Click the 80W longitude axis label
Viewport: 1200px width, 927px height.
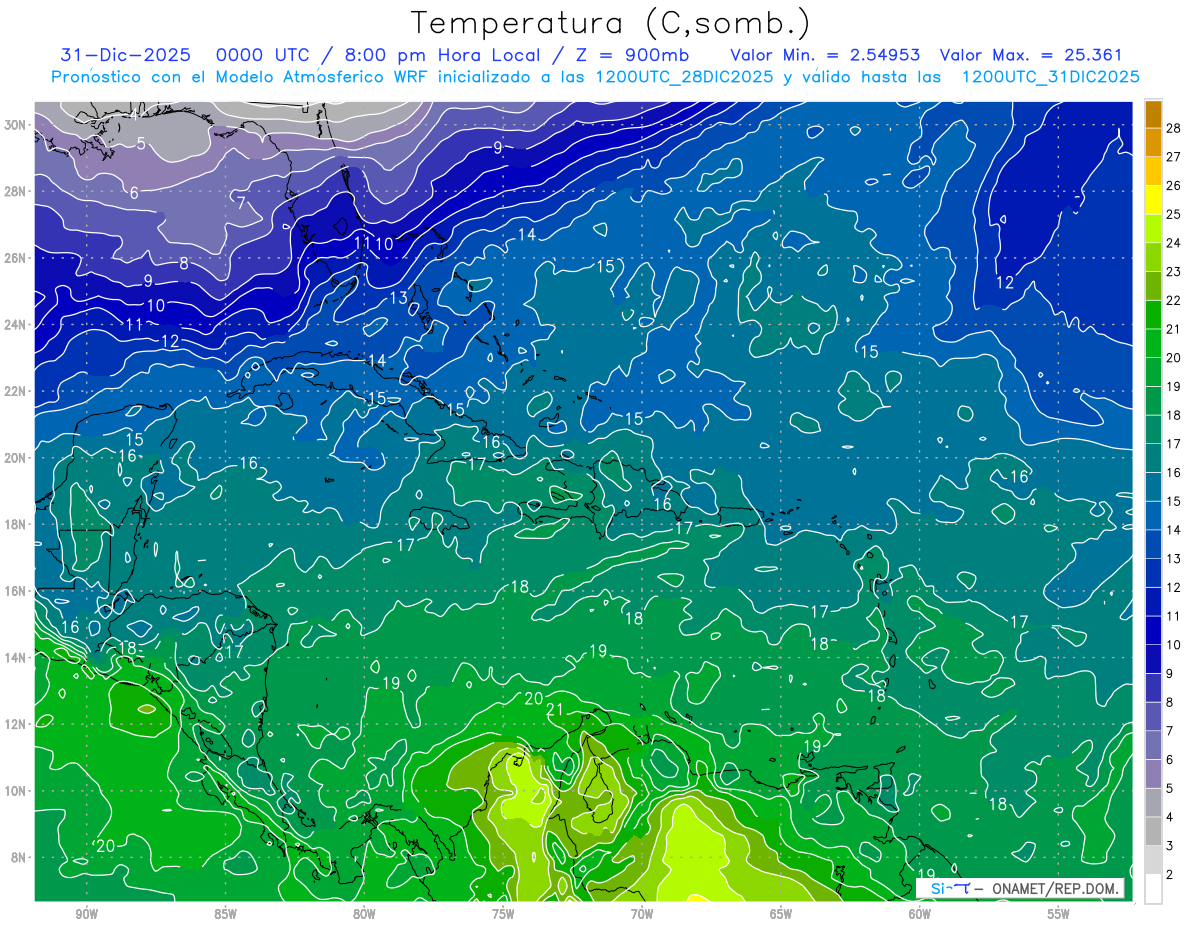pyautogui.click(x=364, y=914)
